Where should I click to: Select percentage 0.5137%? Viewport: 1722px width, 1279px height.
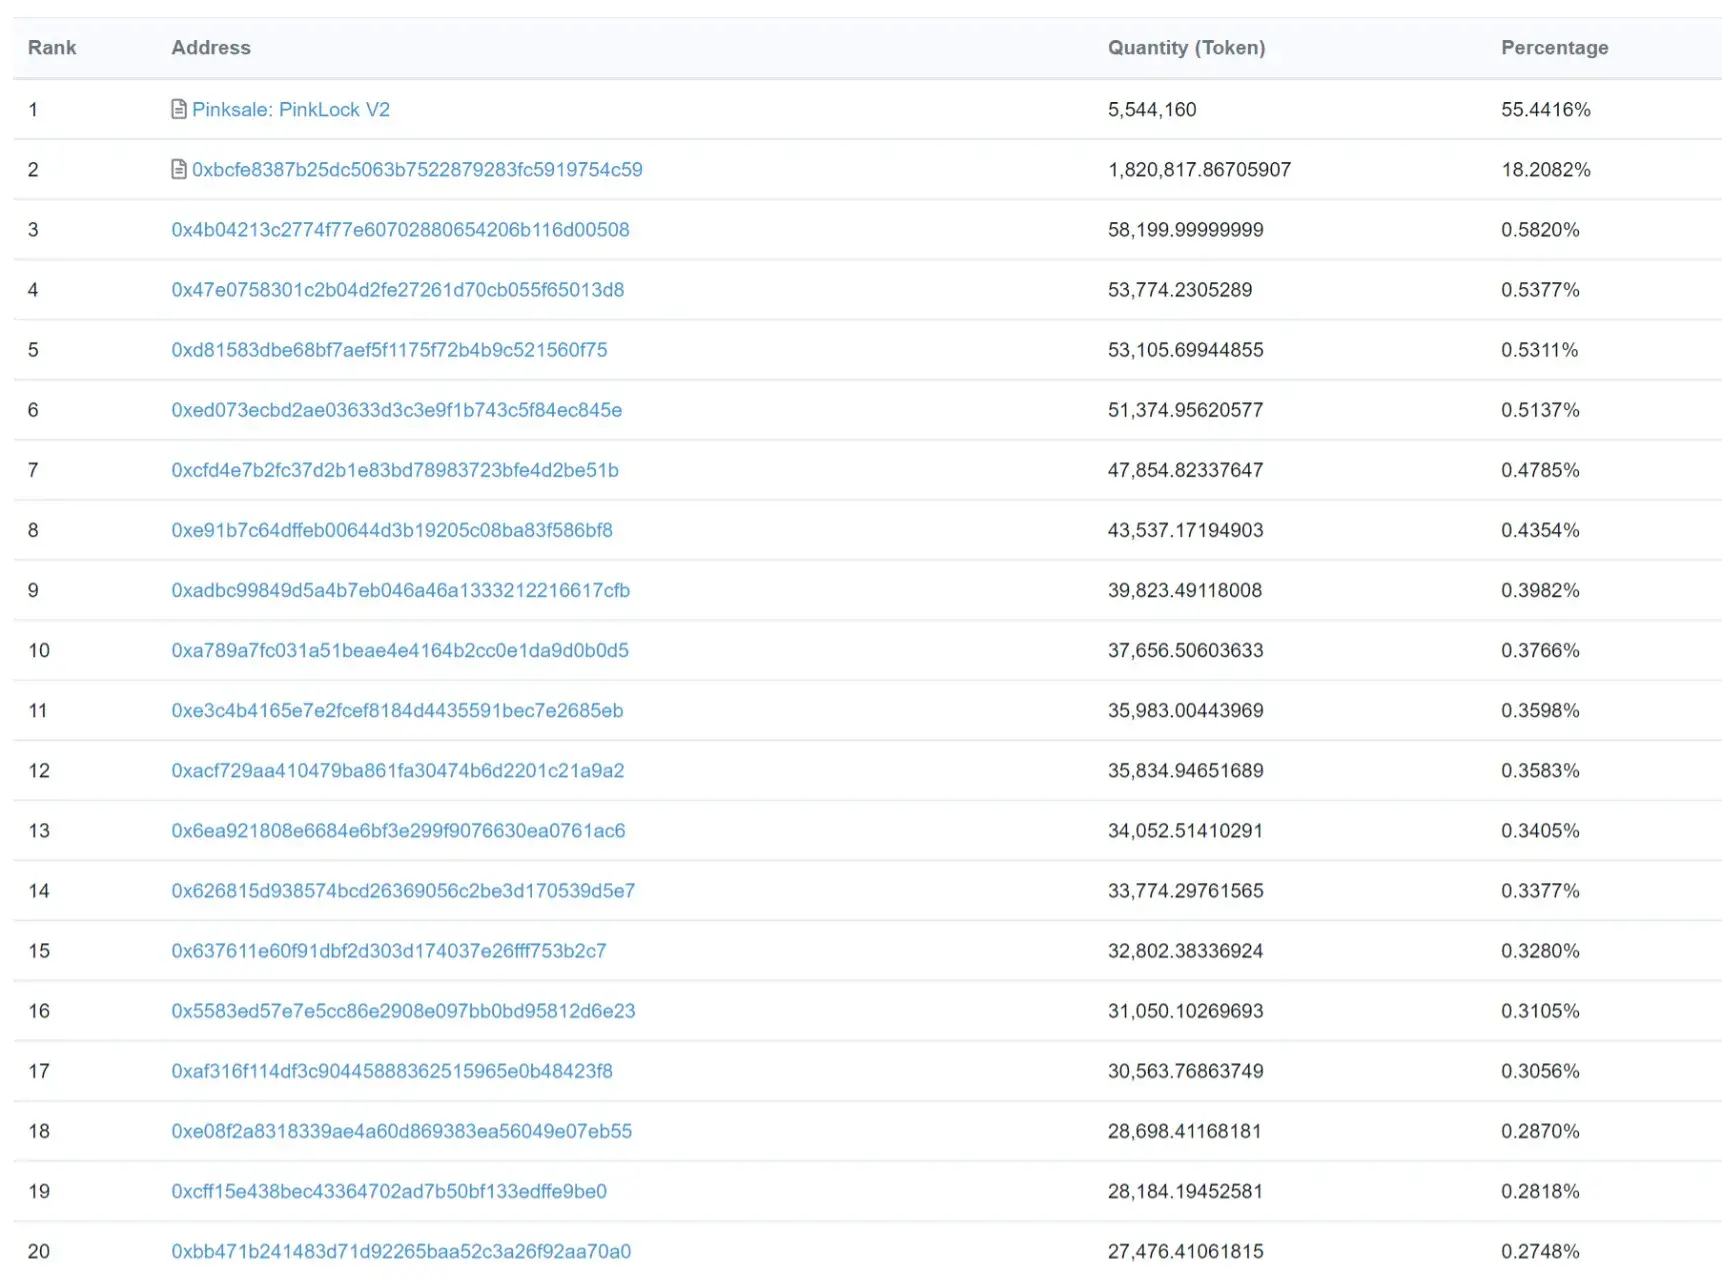1540,409
